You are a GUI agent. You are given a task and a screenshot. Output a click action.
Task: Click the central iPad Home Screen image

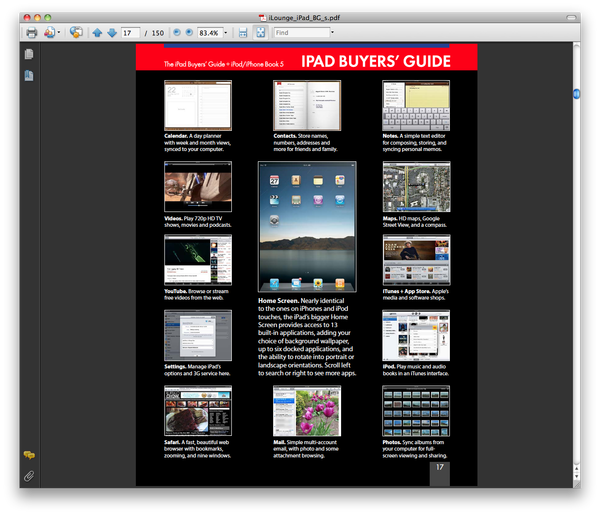(307, 227)
